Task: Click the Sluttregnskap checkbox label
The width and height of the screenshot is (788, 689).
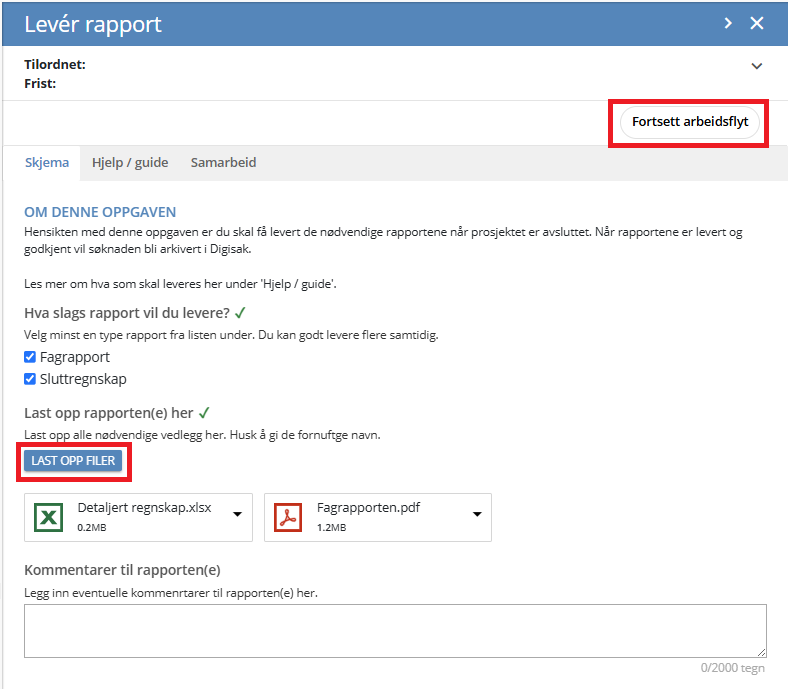Action: 83,379
